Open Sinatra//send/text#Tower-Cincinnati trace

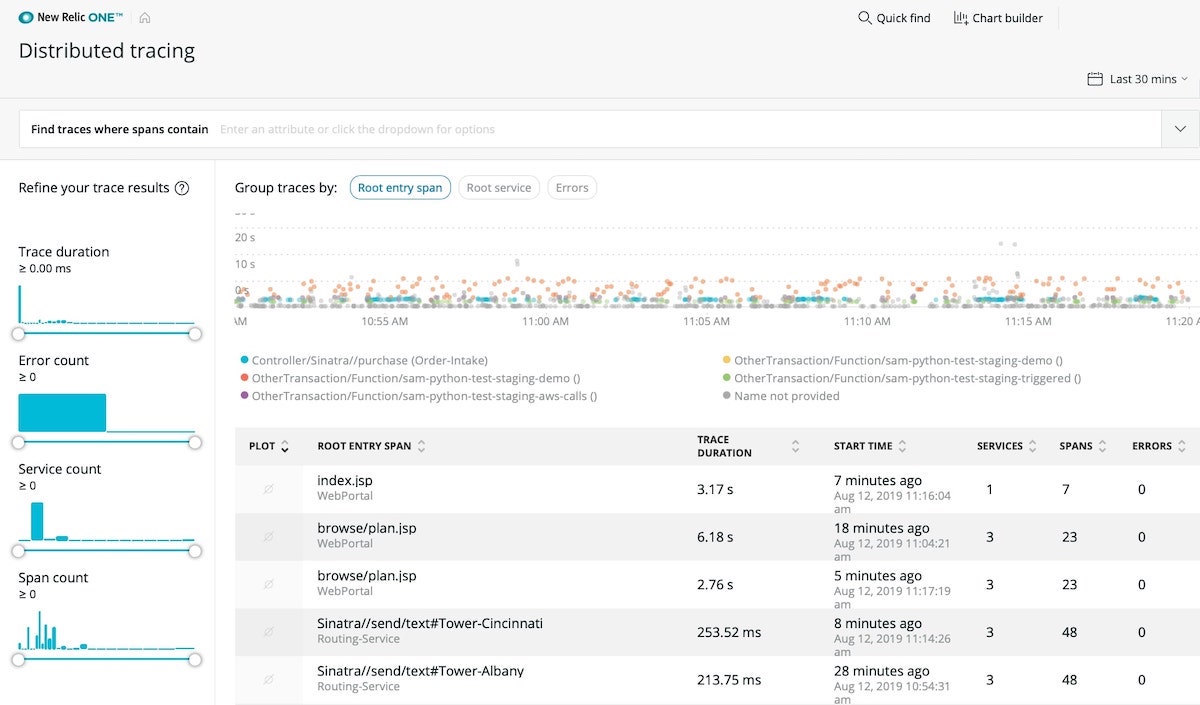pyautogui.click(x=430, y=623)
